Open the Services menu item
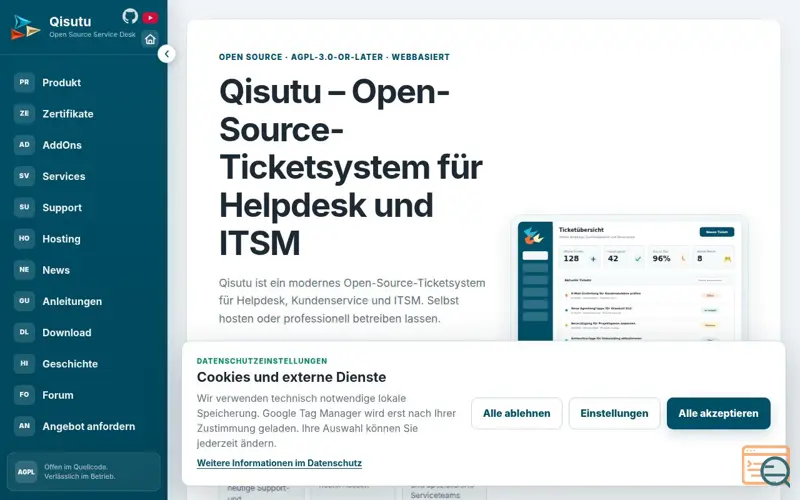The width and height of the screenshot is (800, 500). 84,176
